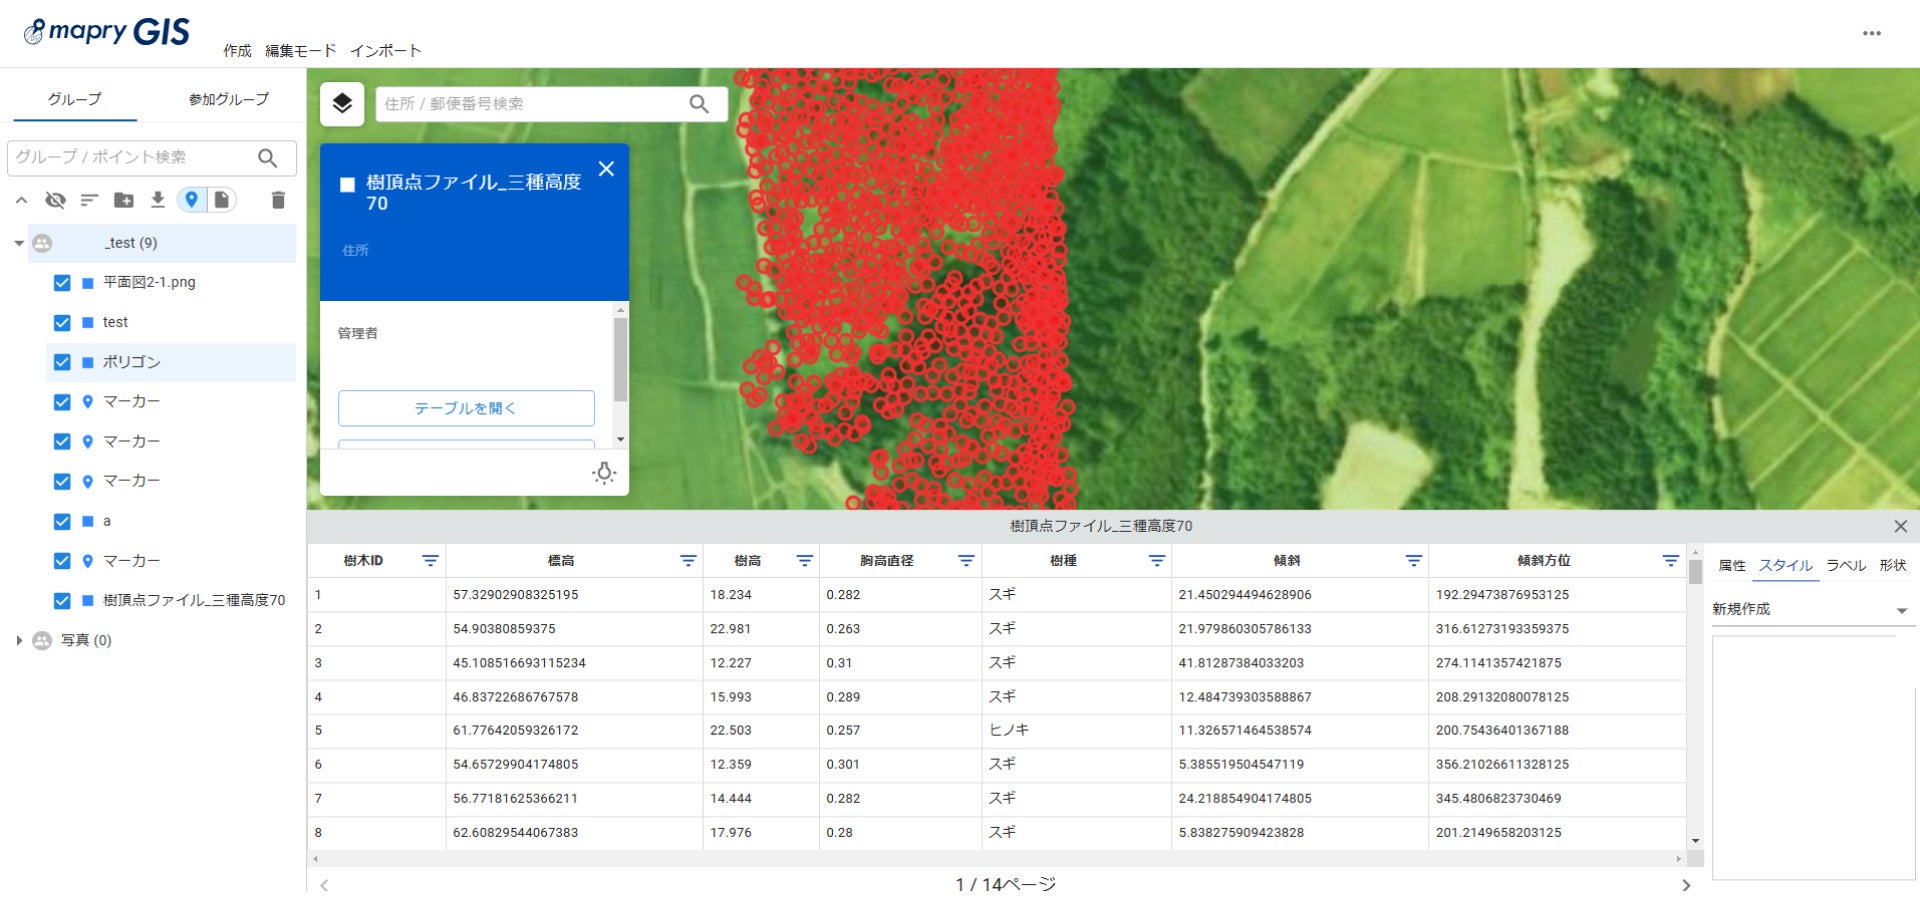Screen dimensions: 1920x907
Task: Click the filter icon on 樹高 column
Action: (804, 561)
